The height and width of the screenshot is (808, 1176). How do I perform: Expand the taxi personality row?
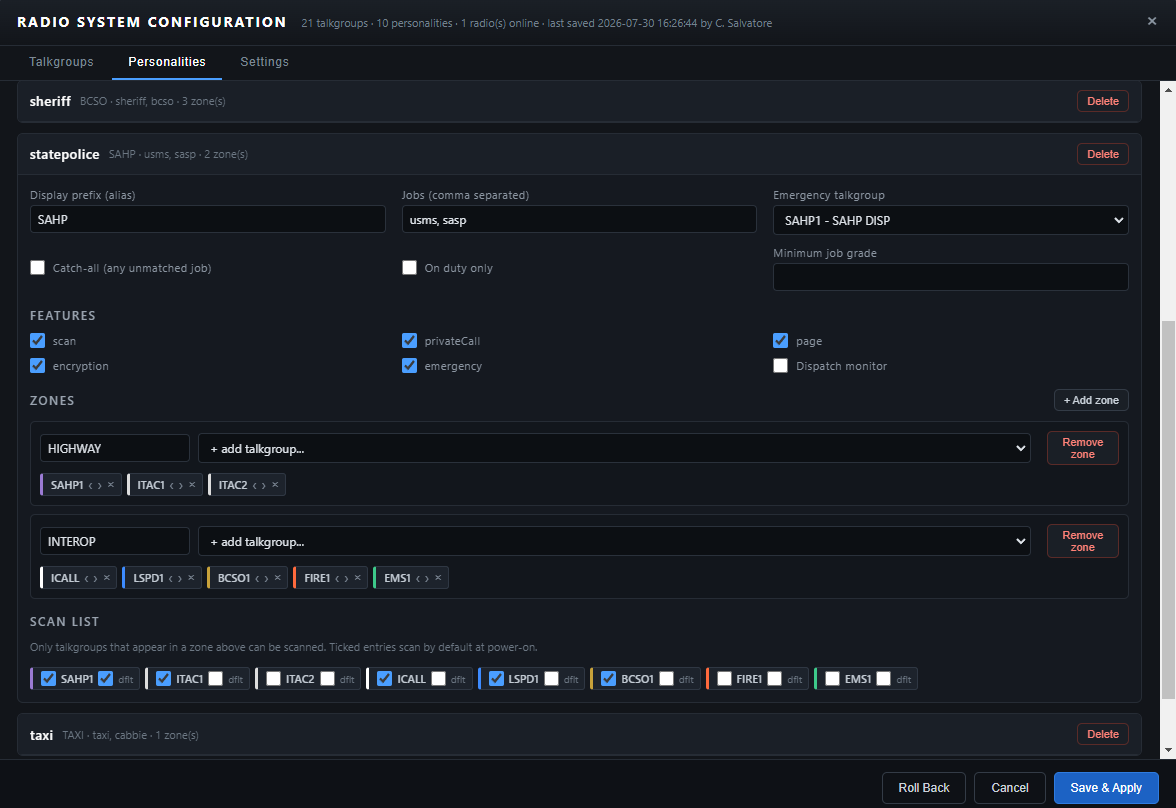[x=579, y=734]
